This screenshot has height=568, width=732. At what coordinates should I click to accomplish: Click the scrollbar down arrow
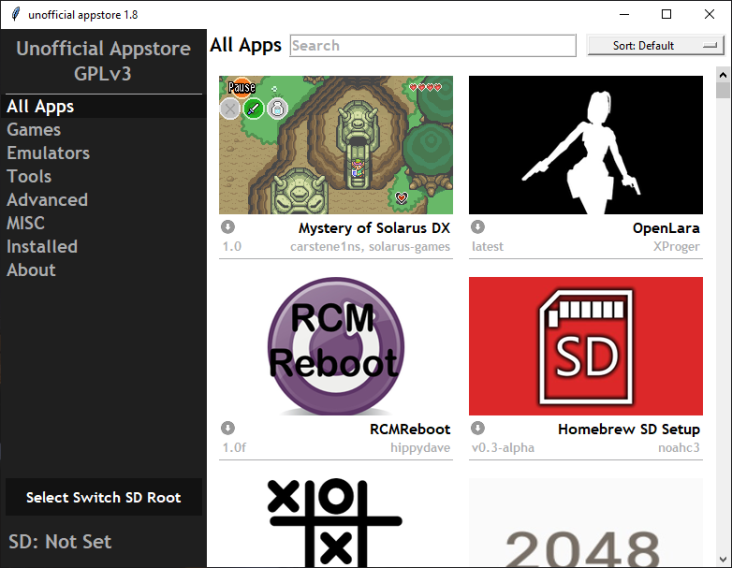723,560
